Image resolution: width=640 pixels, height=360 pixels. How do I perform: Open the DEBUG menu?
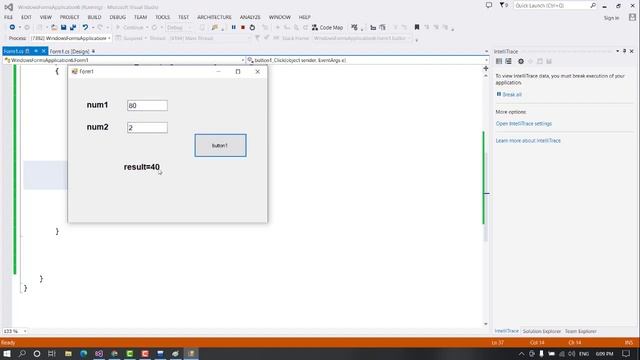pyautogui.click(x=118, y=17)
